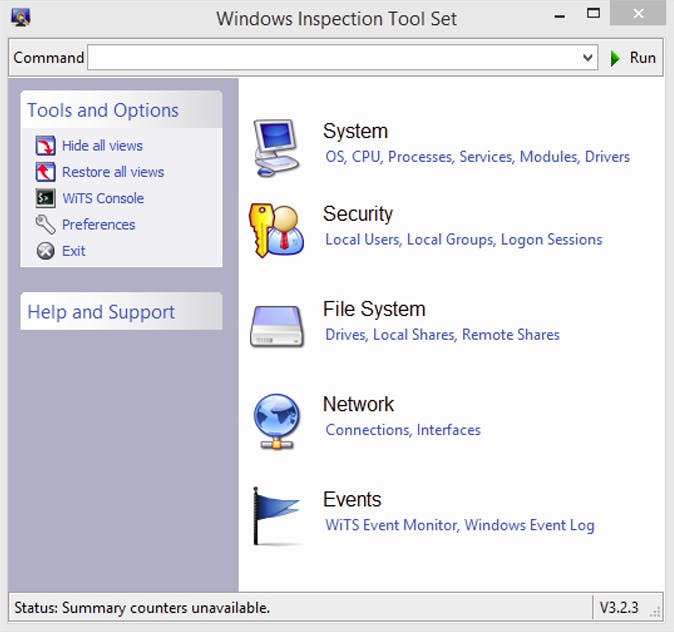674x632 pixels.
Task: Click the System computer icon
Action: pyautogui.click(x=276, y=148)
